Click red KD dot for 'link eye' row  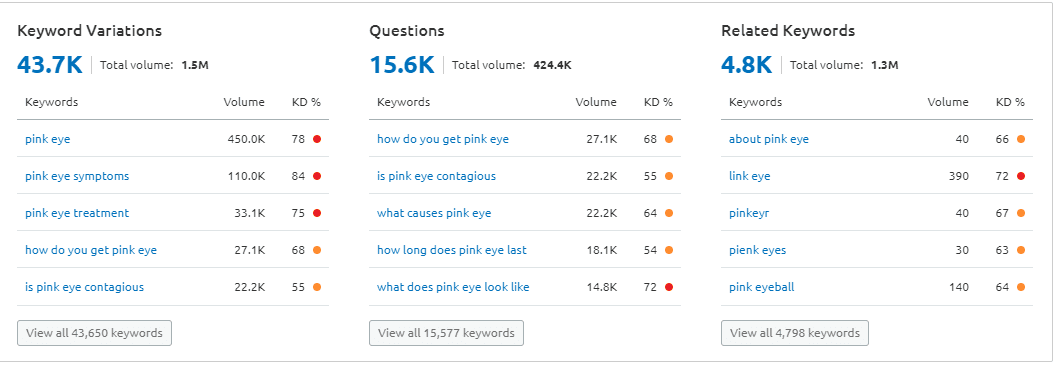(1021, 176)
